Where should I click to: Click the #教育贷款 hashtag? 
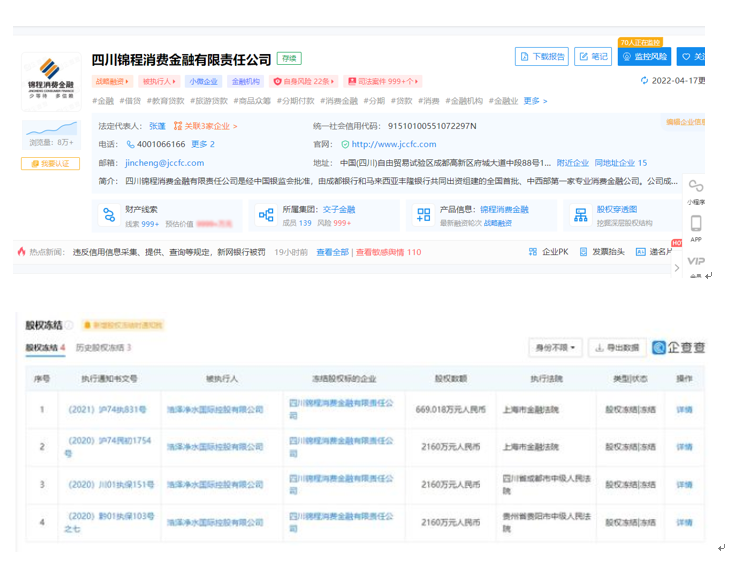click(x=166, y=101)
